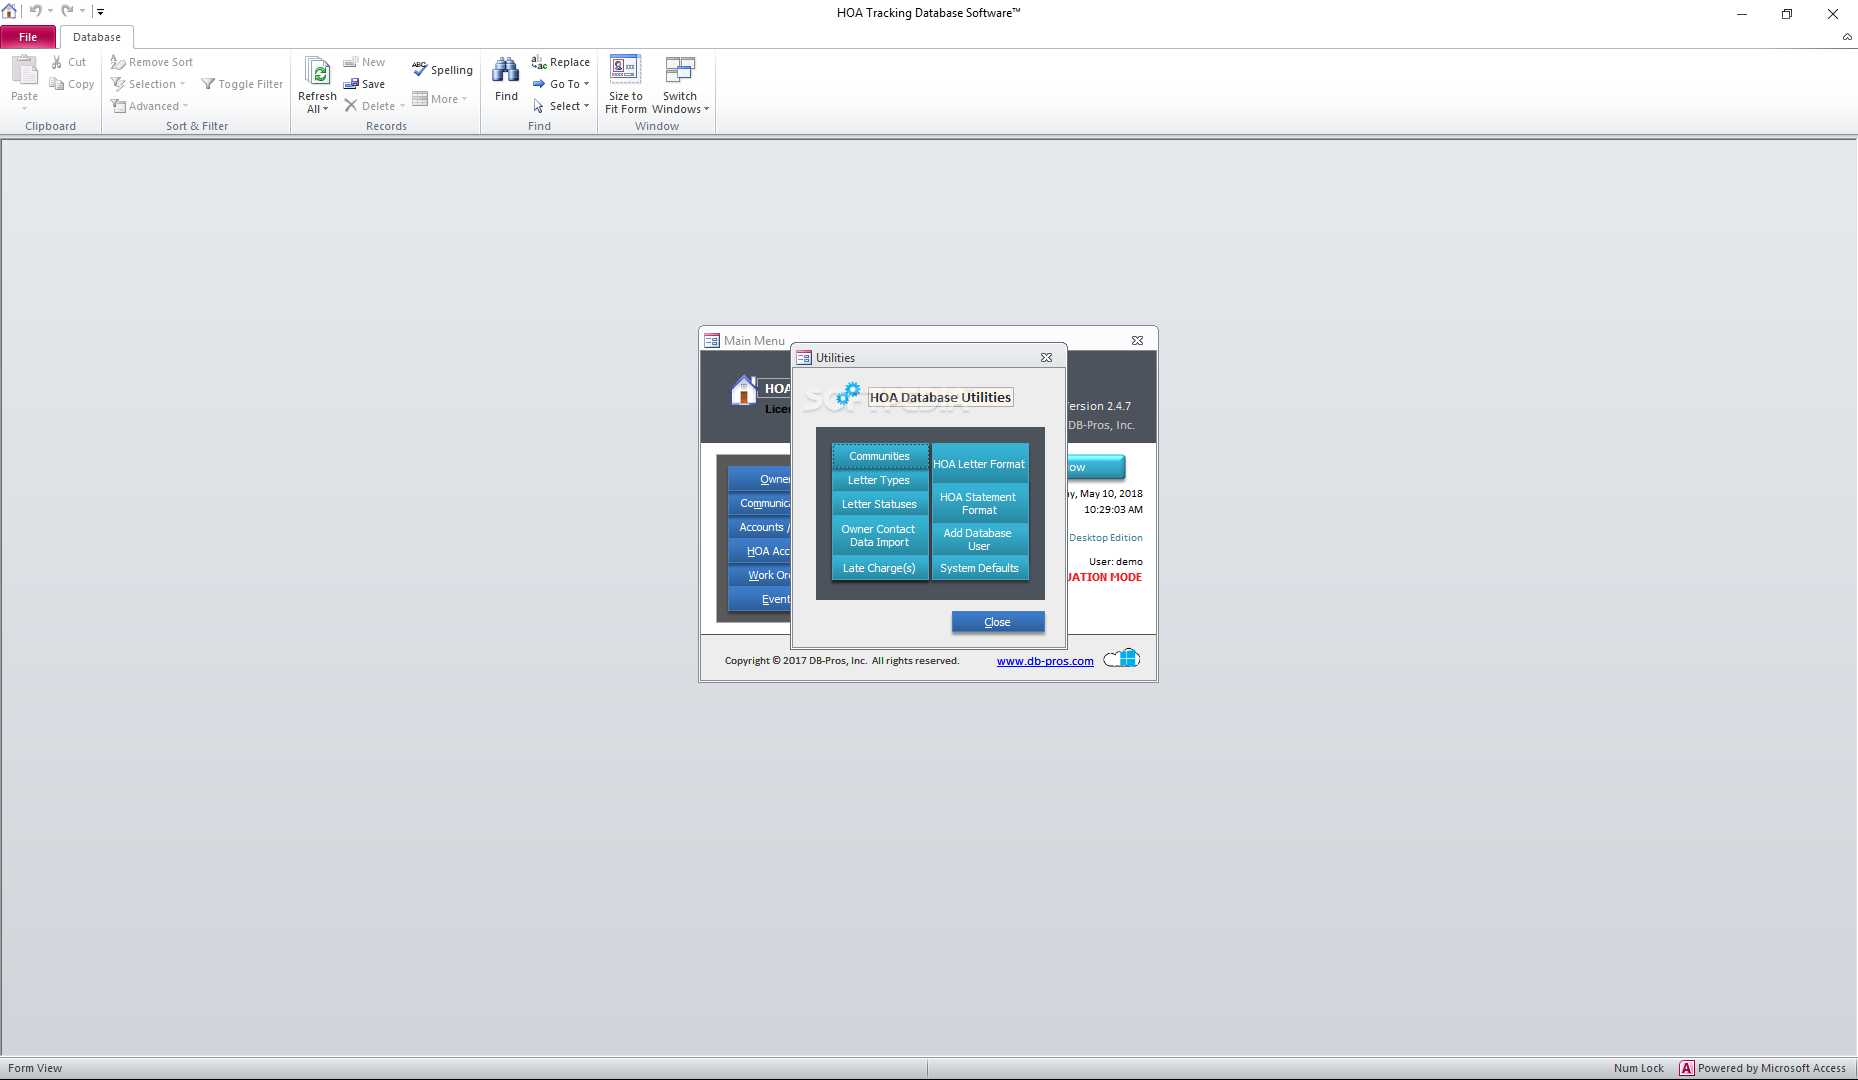Open Customize Quick Access Toolbar dropdown
Screen dimensions: 1858x1080
(100, 12)
